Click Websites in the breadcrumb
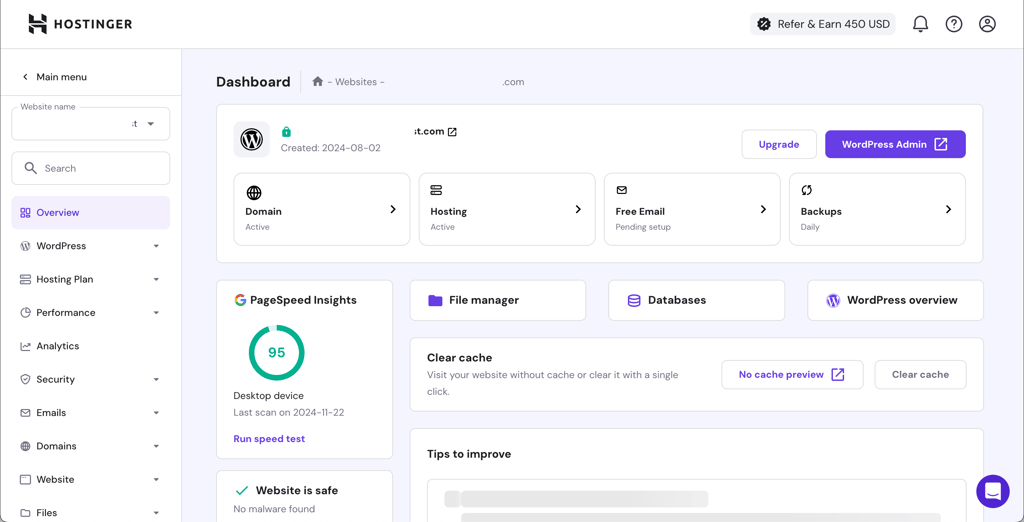The width and height of the screenshot is (1024, 522). tap(356, 82)
